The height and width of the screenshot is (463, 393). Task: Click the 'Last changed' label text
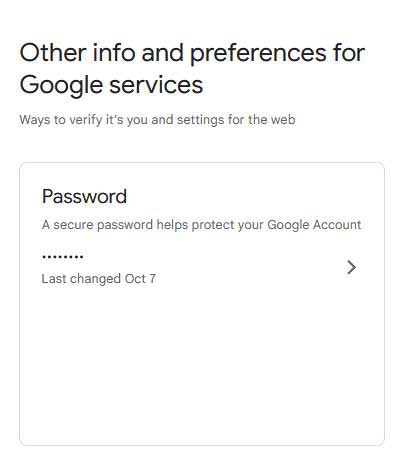(81, 279)
